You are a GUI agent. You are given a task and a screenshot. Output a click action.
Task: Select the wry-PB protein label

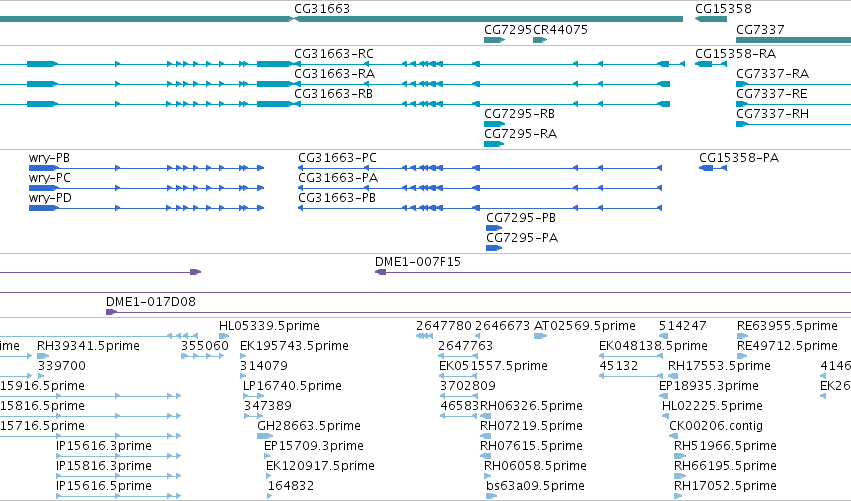tap(49, 158)
